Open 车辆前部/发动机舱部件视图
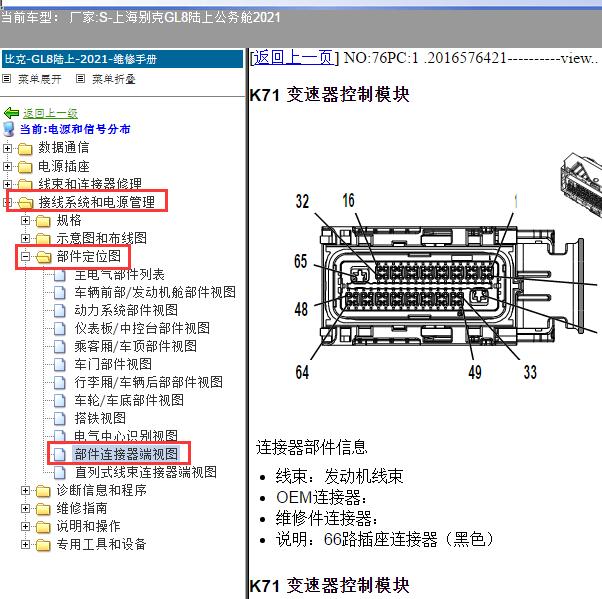The image size is (602, 599). [x=155, y=292]
